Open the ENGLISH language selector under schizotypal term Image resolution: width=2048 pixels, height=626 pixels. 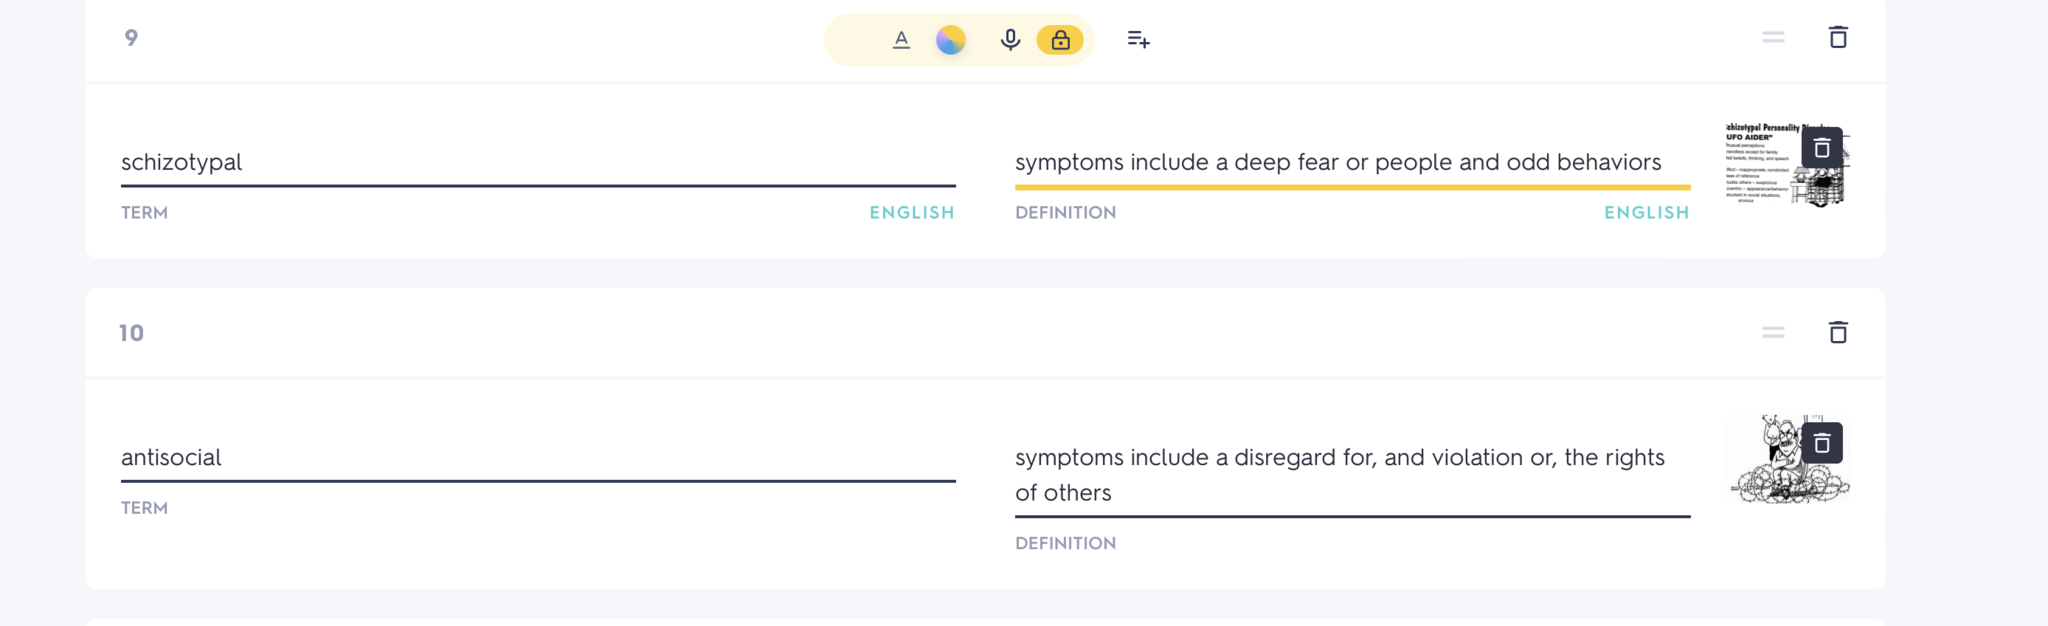911,212
